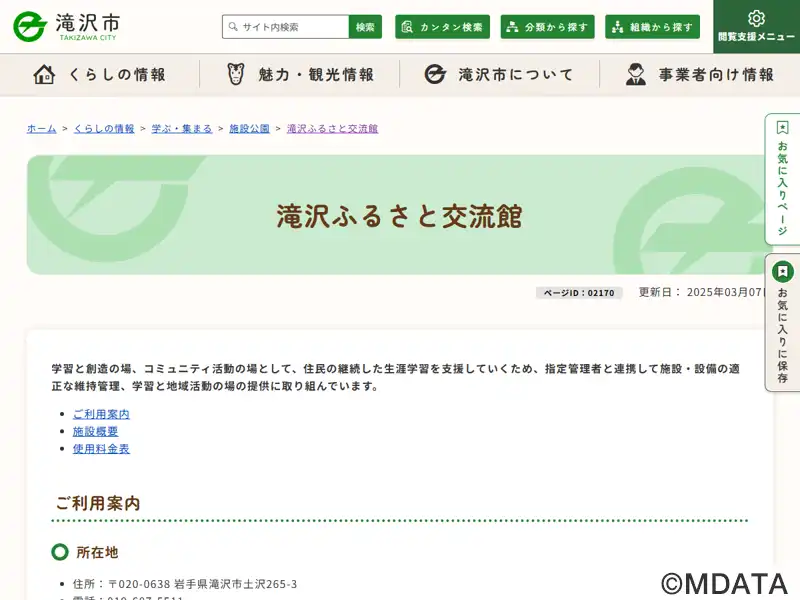Click the 所在地 subheading
Image resolution: width=800 pixels, height=600 pixels.
[x=97, y=553]
